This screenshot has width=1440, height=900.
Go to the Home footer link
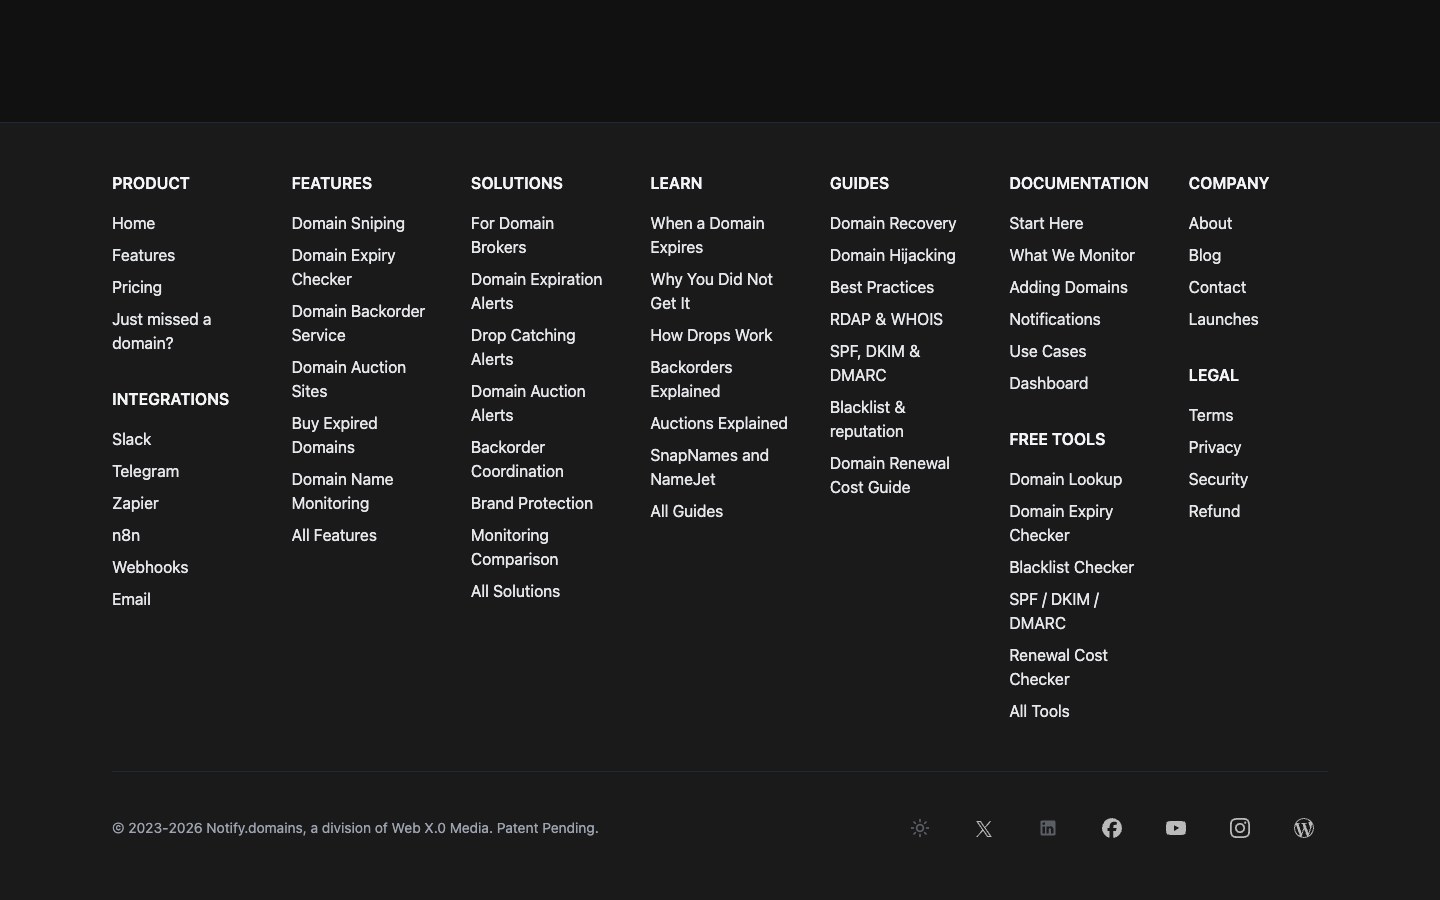click(x=133, y=223)
